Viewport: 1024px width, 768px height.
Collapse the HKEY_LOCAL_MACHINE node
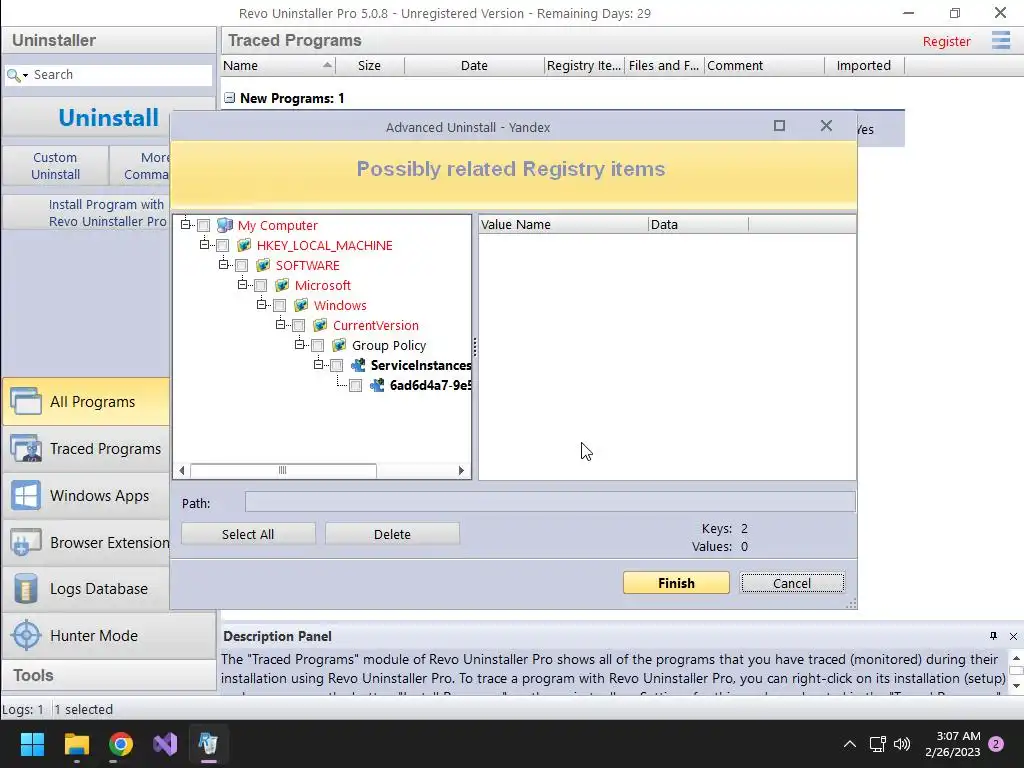click(x=204, y=244)
